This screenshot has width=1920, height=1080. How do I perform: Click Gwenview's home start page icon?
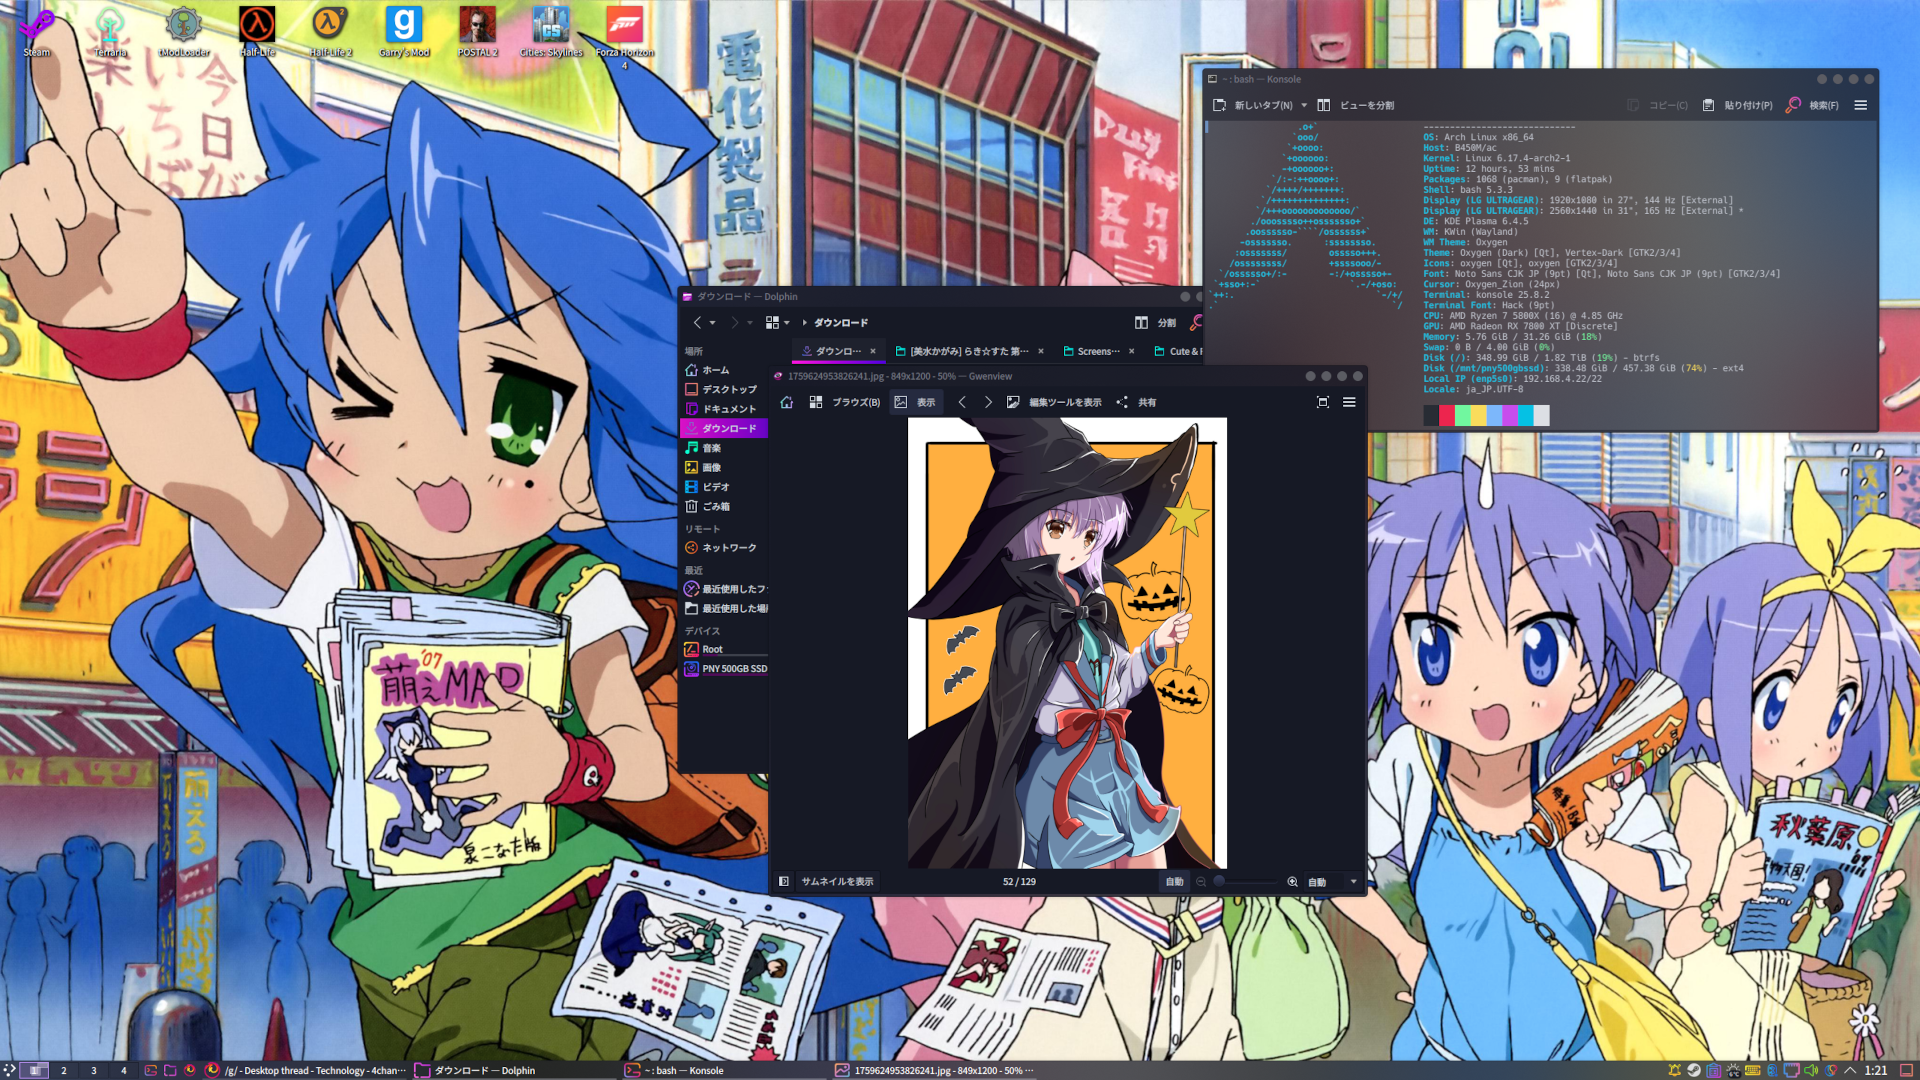[787, 402]
